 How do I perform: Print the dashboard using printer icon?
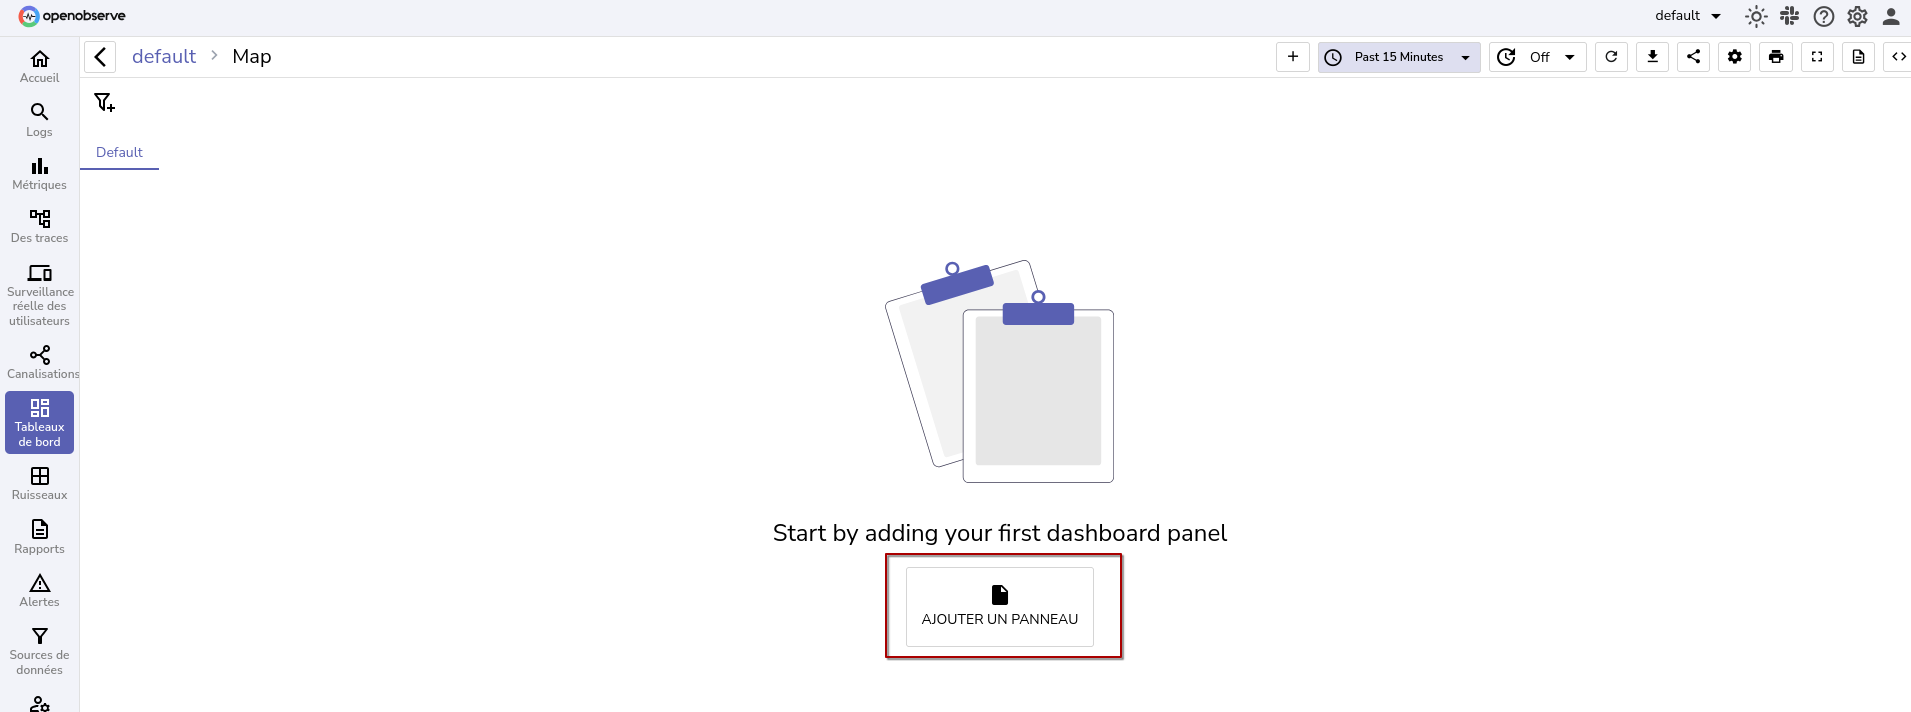click(1776, 57)
